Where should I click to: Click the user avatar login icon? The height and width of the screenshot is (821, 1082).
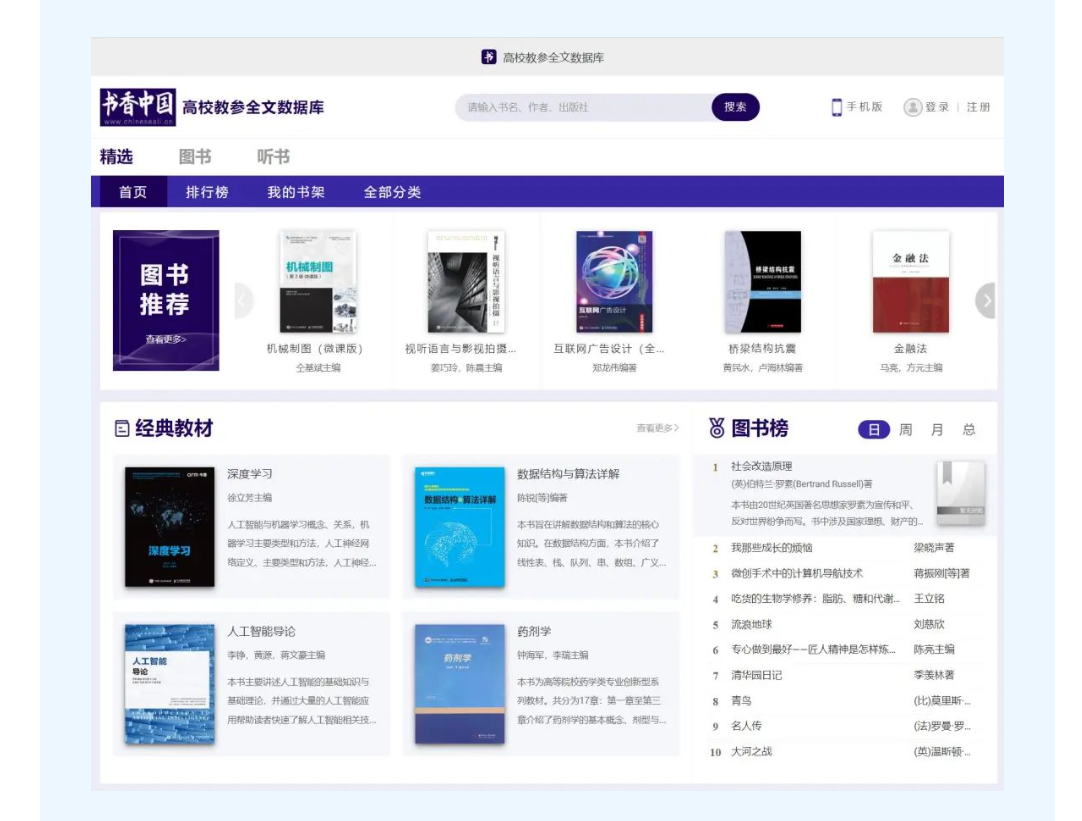tap(912, 107)
